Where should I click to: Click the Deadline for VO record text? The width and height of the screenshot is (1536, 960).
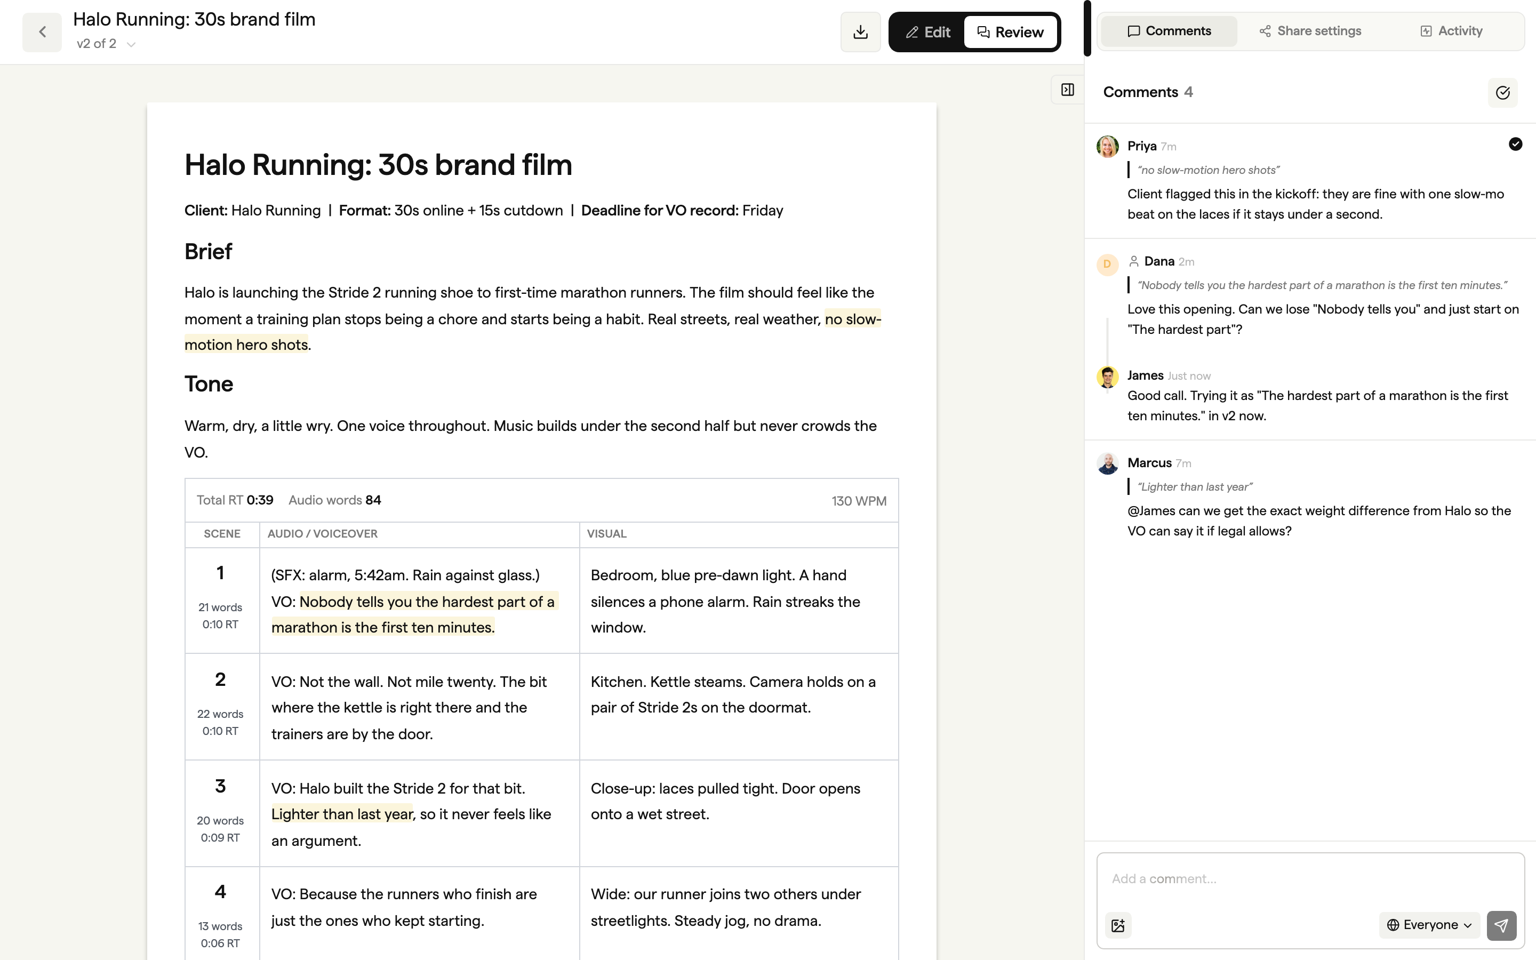[x=682, y=210]
